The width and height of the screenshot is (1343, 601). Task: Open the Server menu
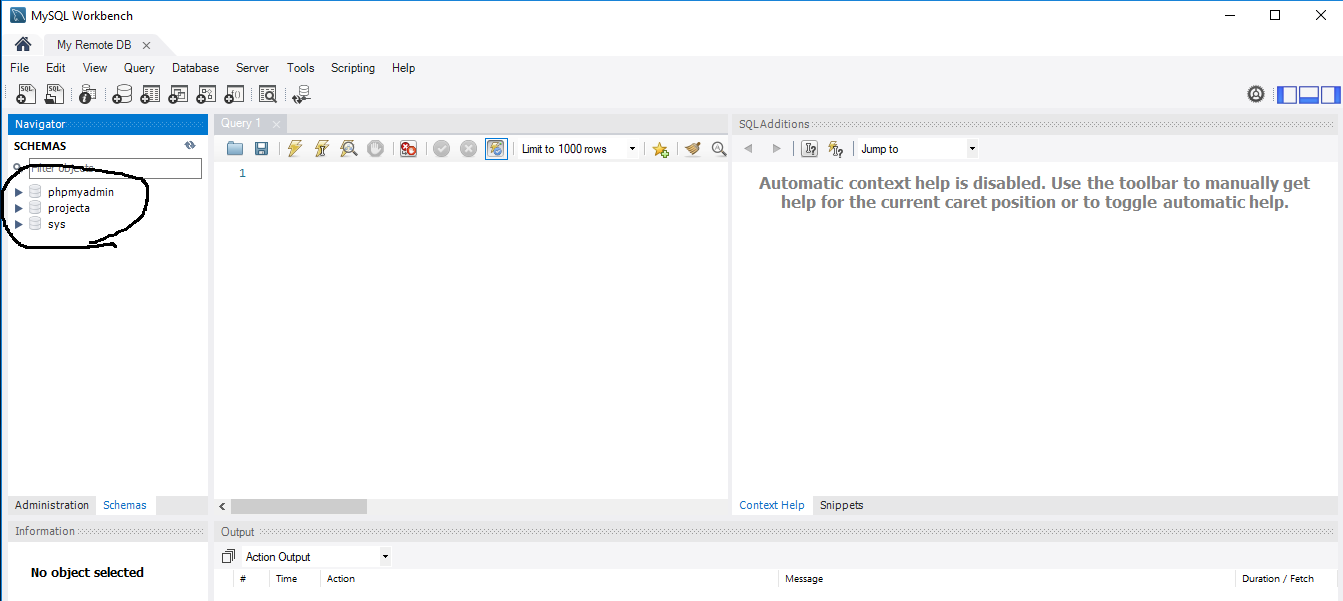252,68
